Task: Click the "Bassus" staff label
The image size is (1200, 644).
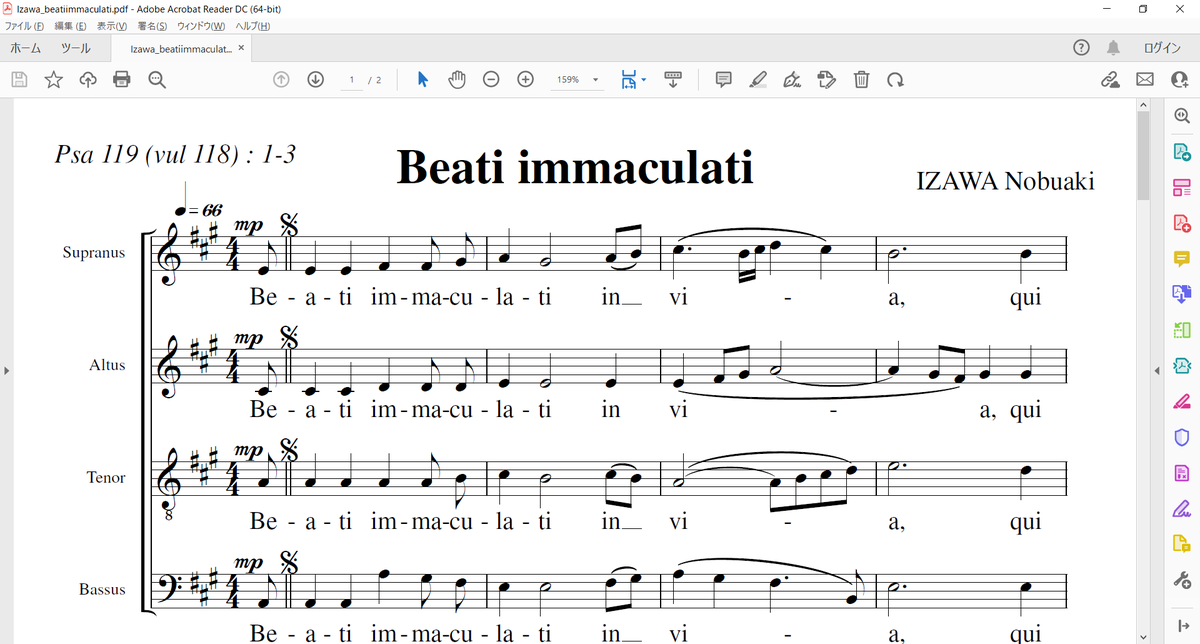Action: pyautogui.click(x=103, y=589)
